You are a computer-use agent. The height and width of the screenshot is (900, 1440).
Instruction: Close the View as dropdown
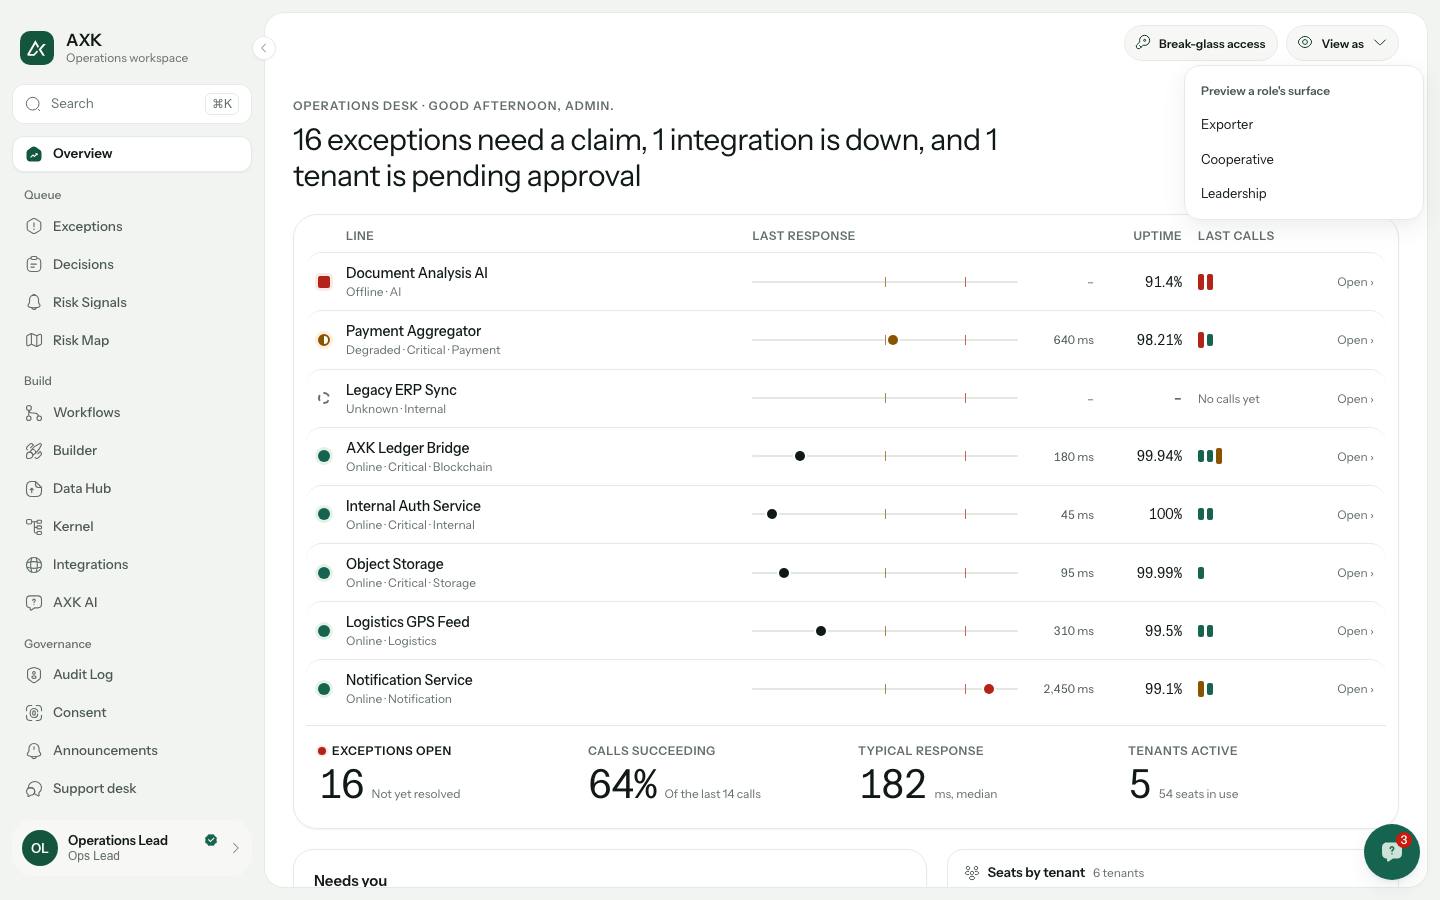pos(1342,44)
